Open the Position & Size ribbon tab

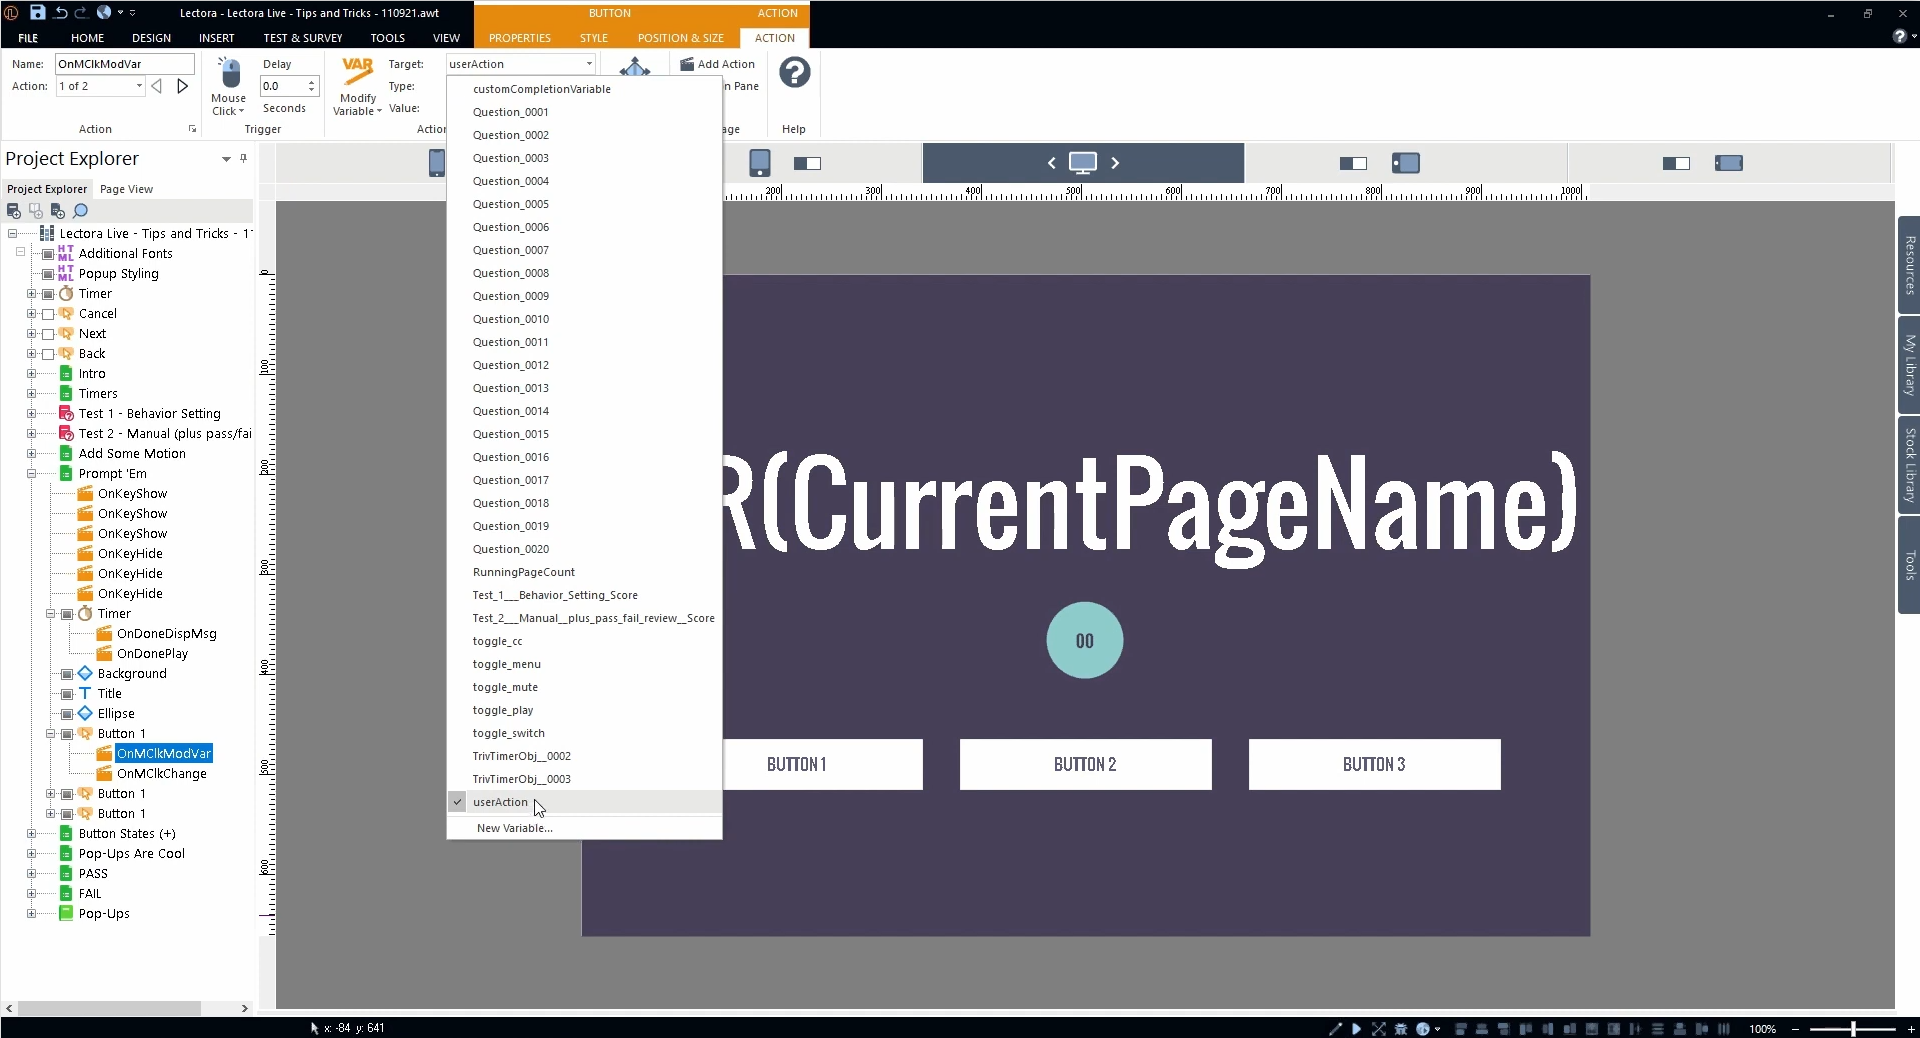pos(680,38)
